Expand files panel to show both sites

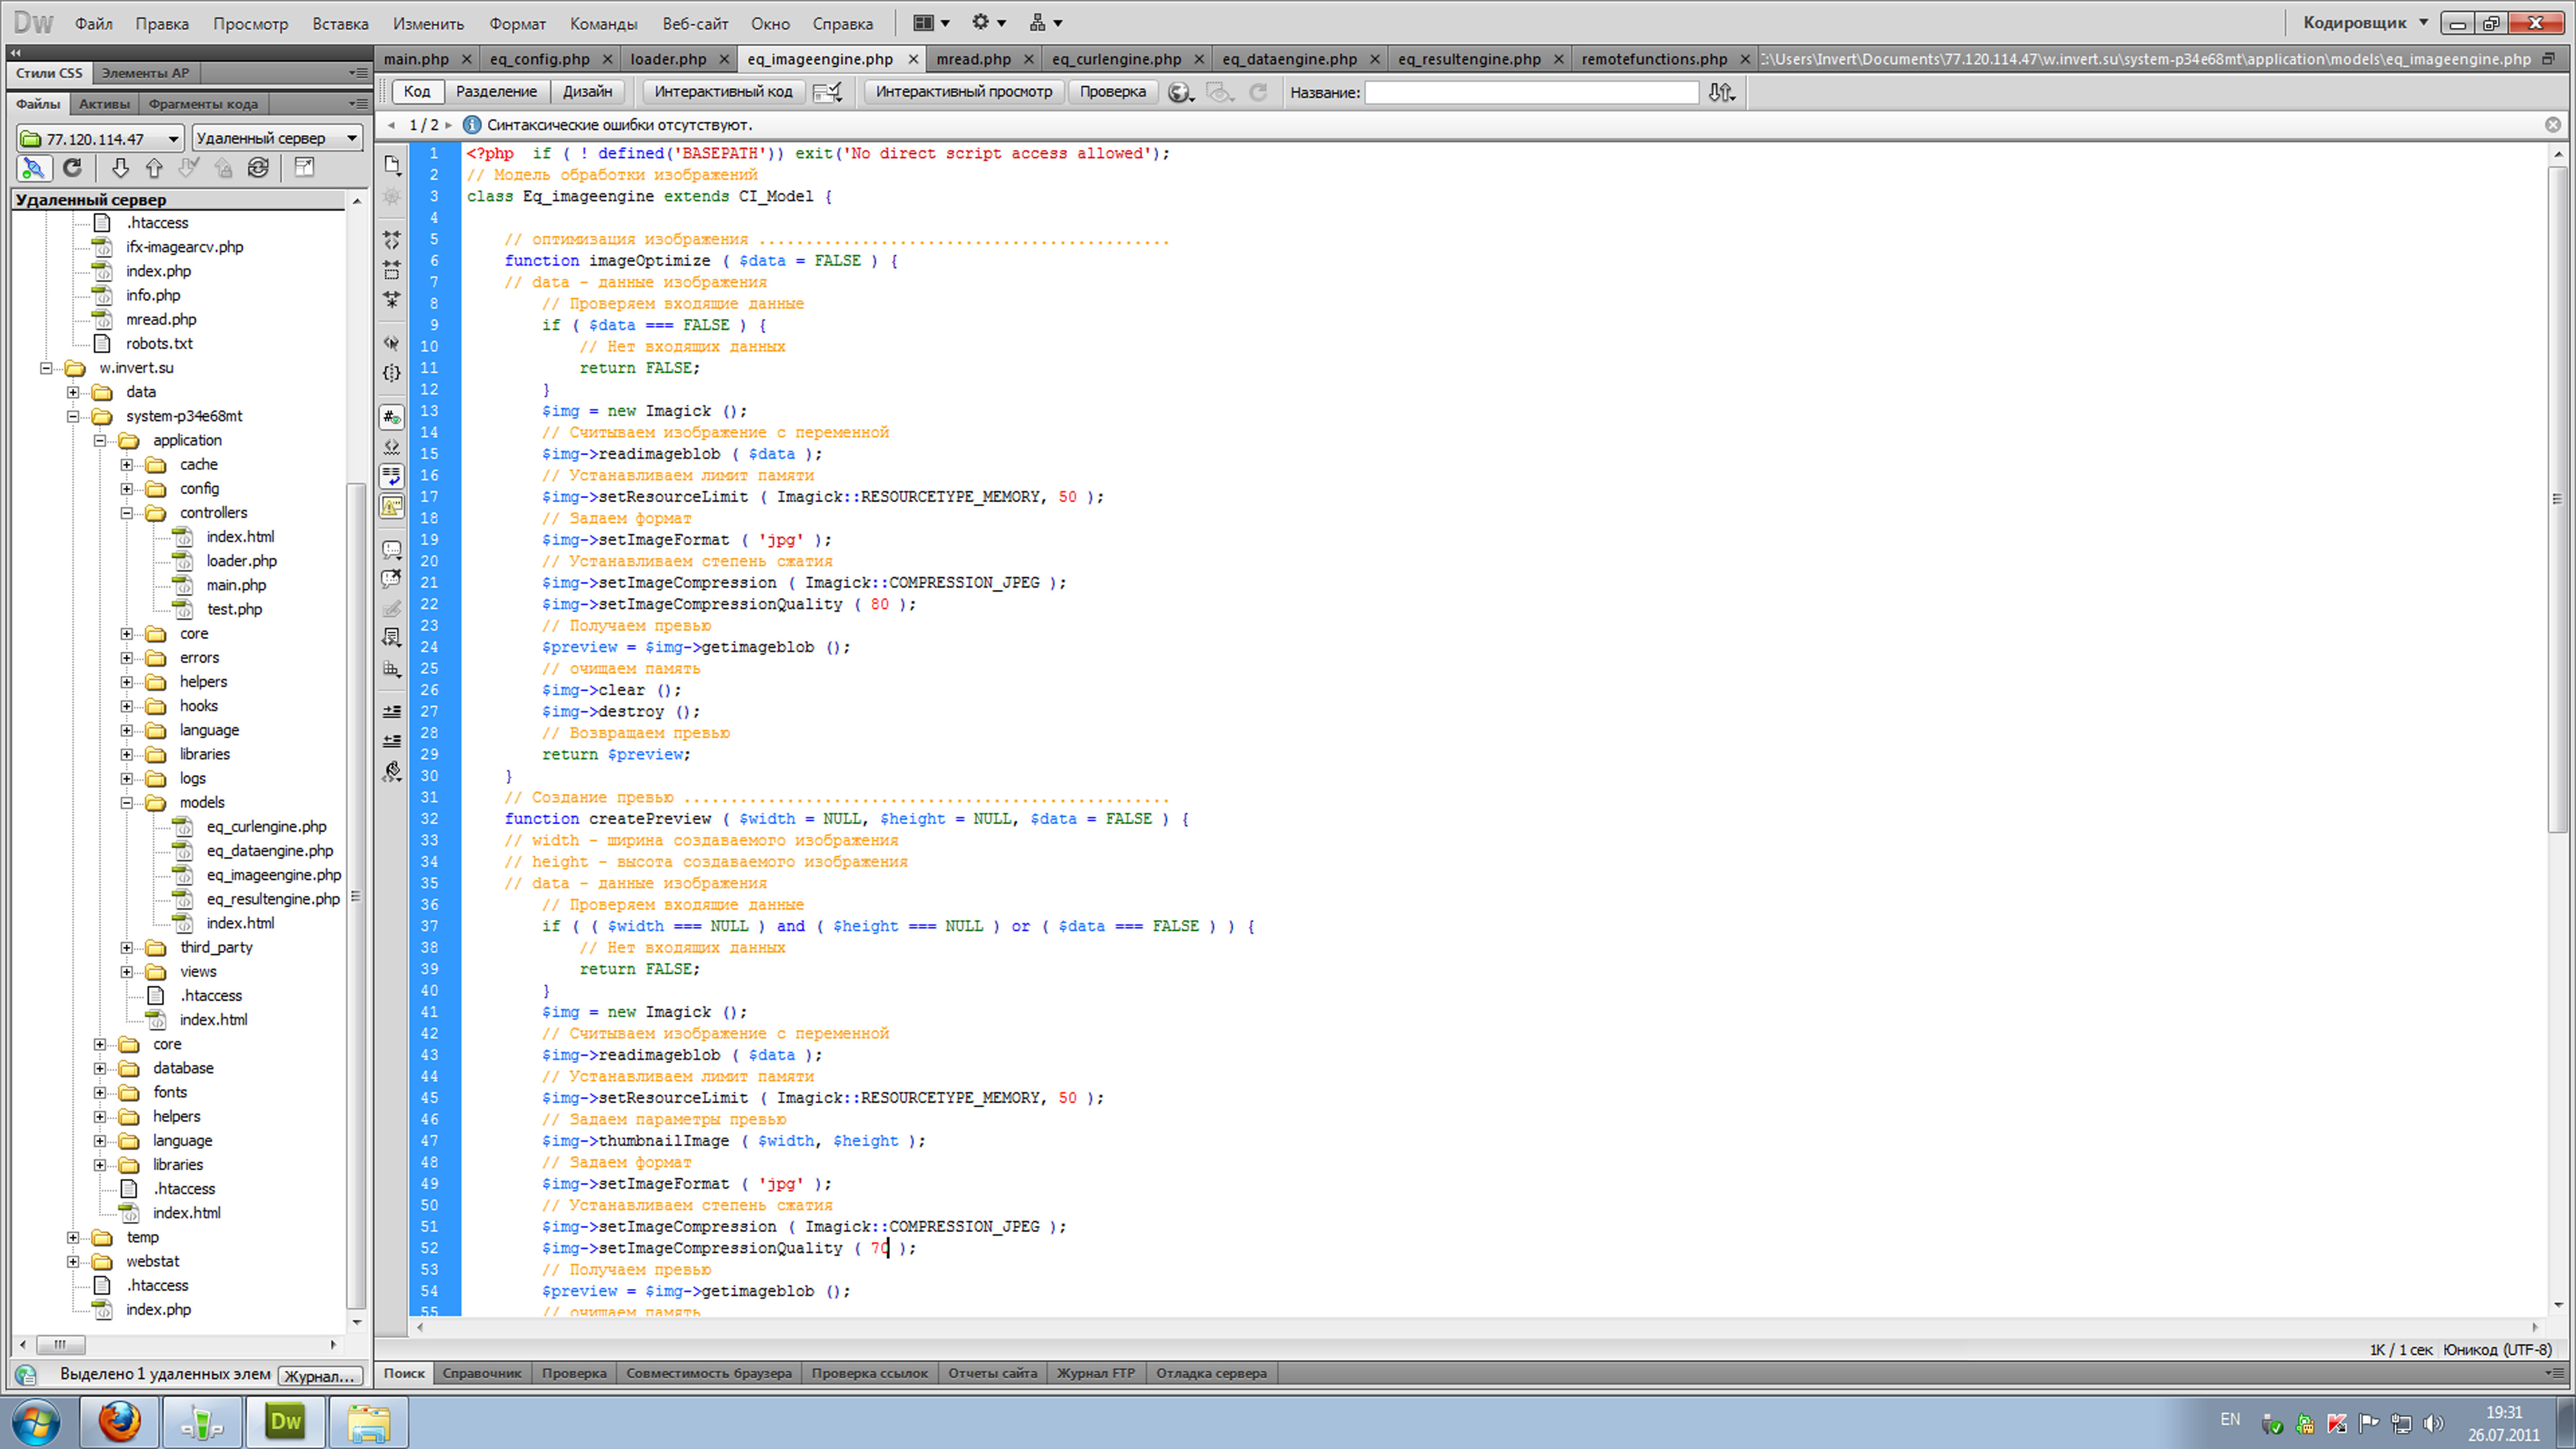coord(304,168)
